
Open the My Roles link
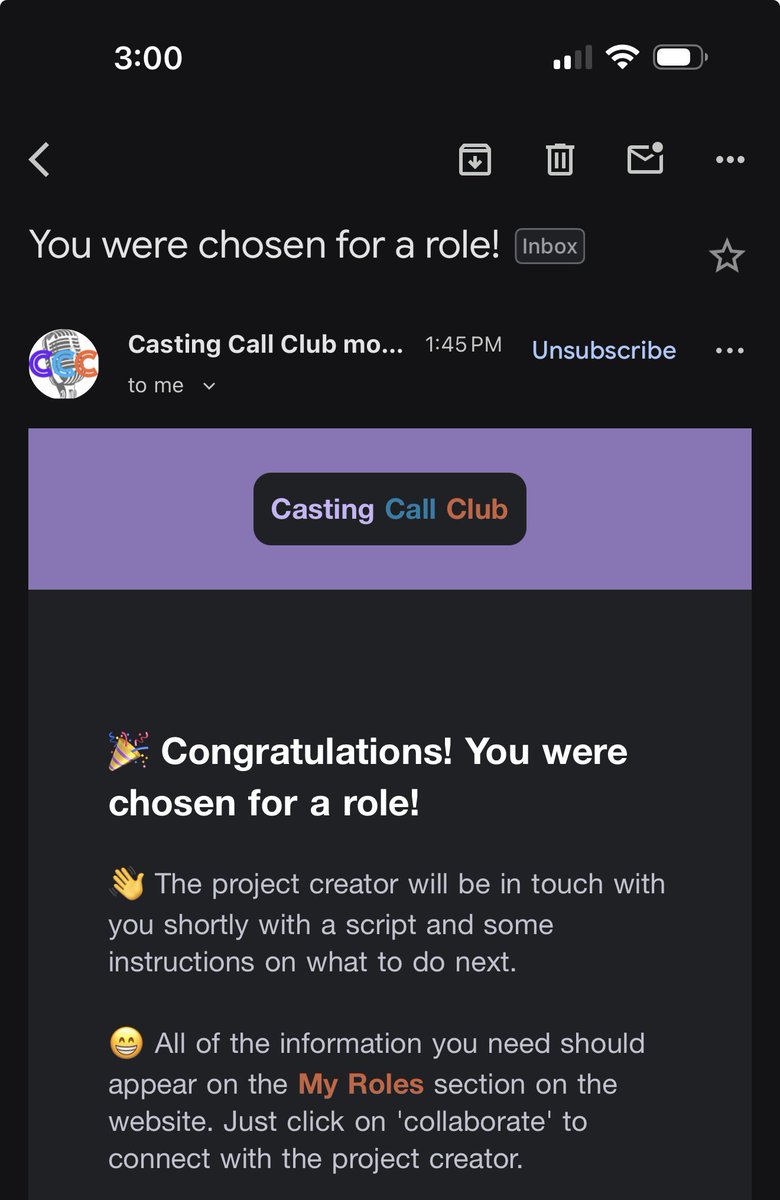tap(361, 1084)
